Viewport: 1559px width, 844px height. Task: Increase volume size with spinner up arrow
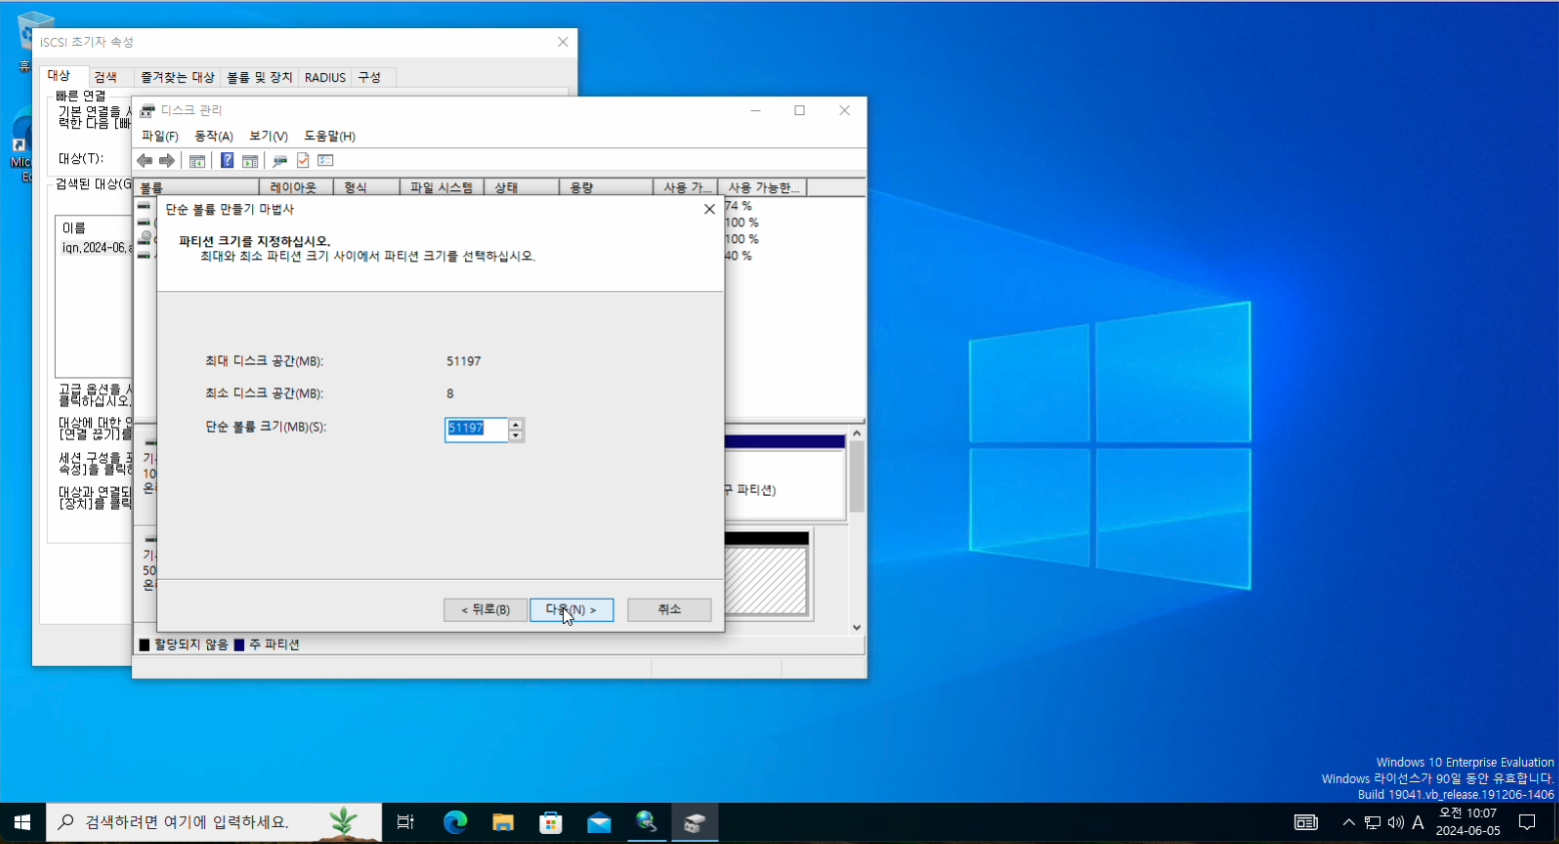point(516,424)
